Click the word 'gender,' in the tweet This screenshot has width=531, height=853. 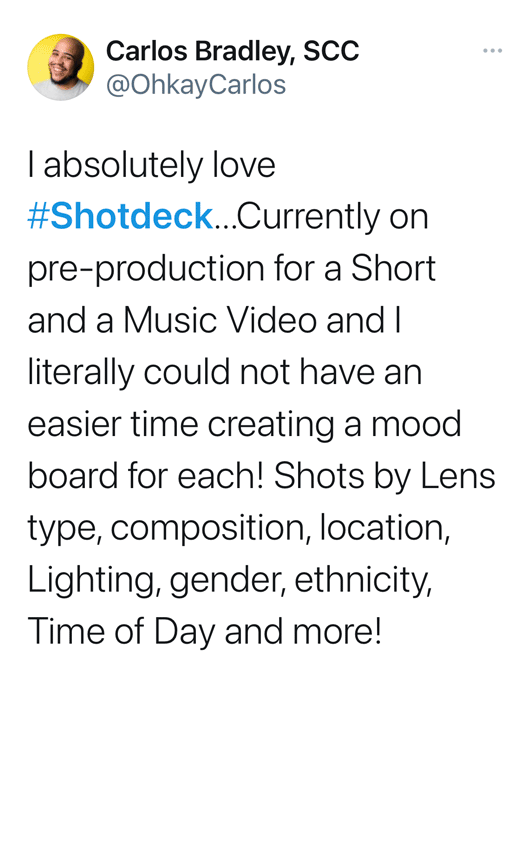(x=227, y=582)
